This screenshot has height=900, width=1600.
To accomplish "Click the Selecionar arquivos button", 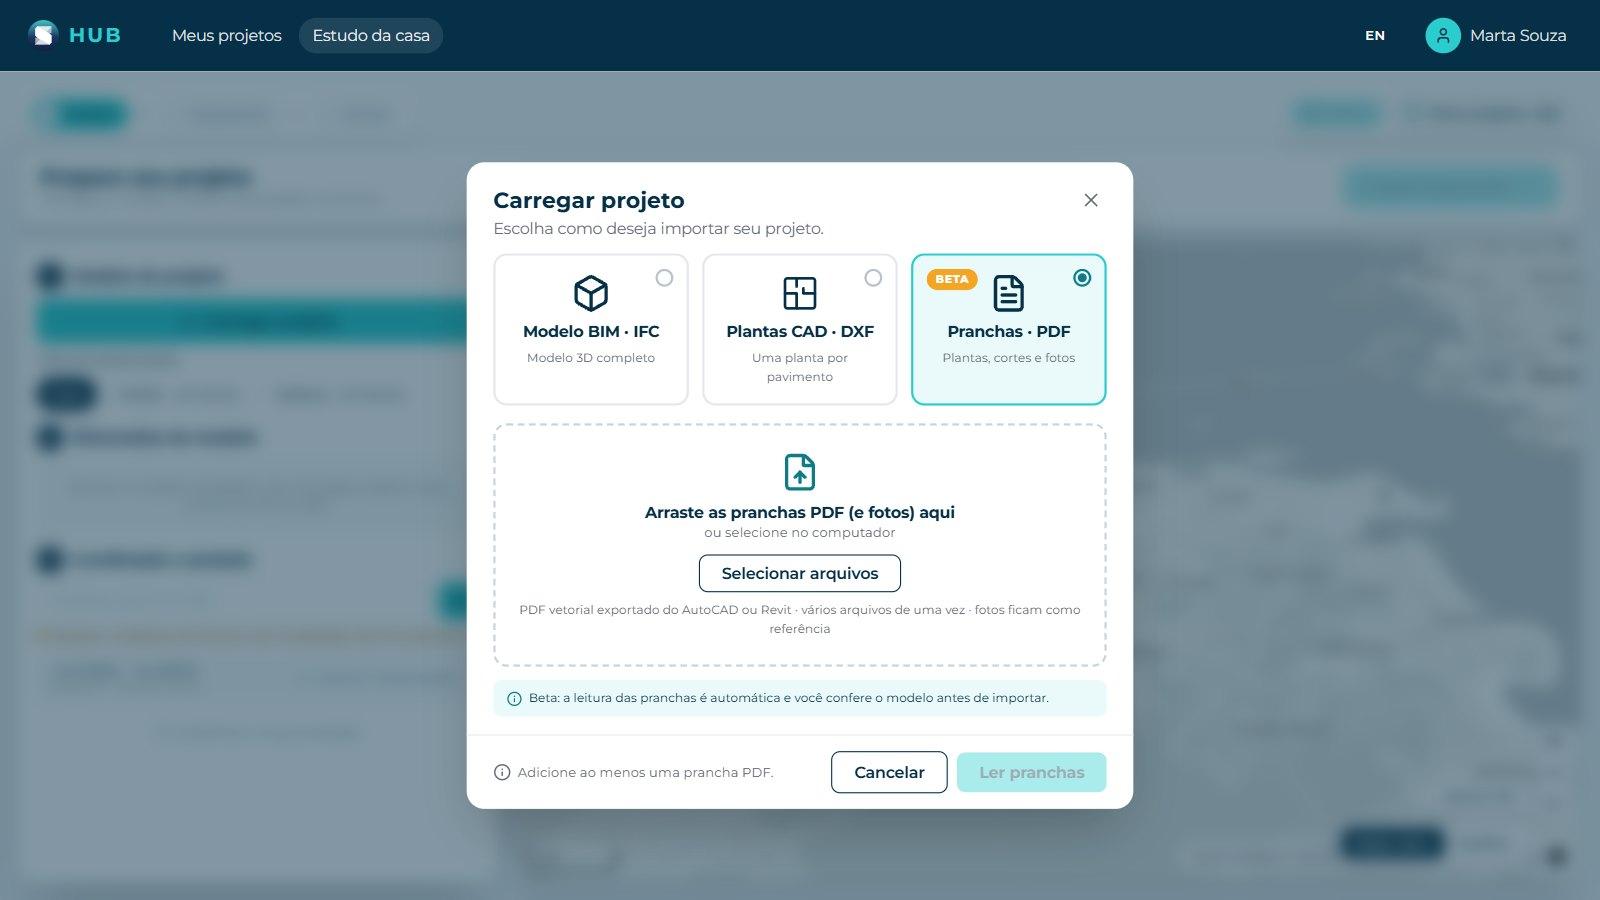I will pyautogui.click(x=800, y=573).
